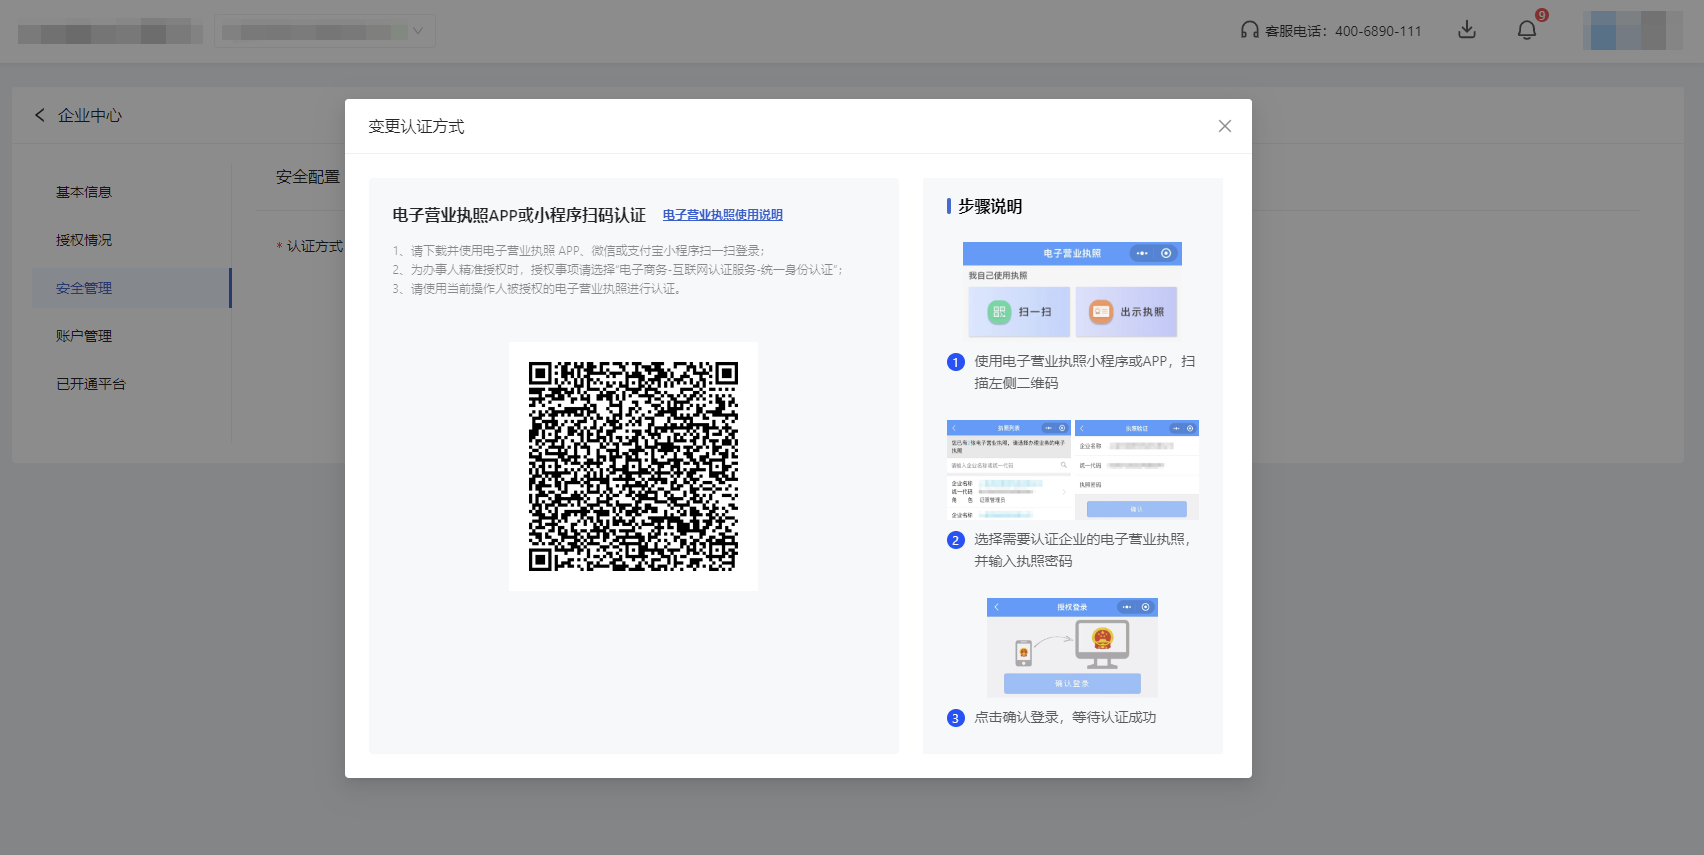The image size is (1704, 855).
Task: Open the blurred dropdown in header
Action: coord(324,31)
